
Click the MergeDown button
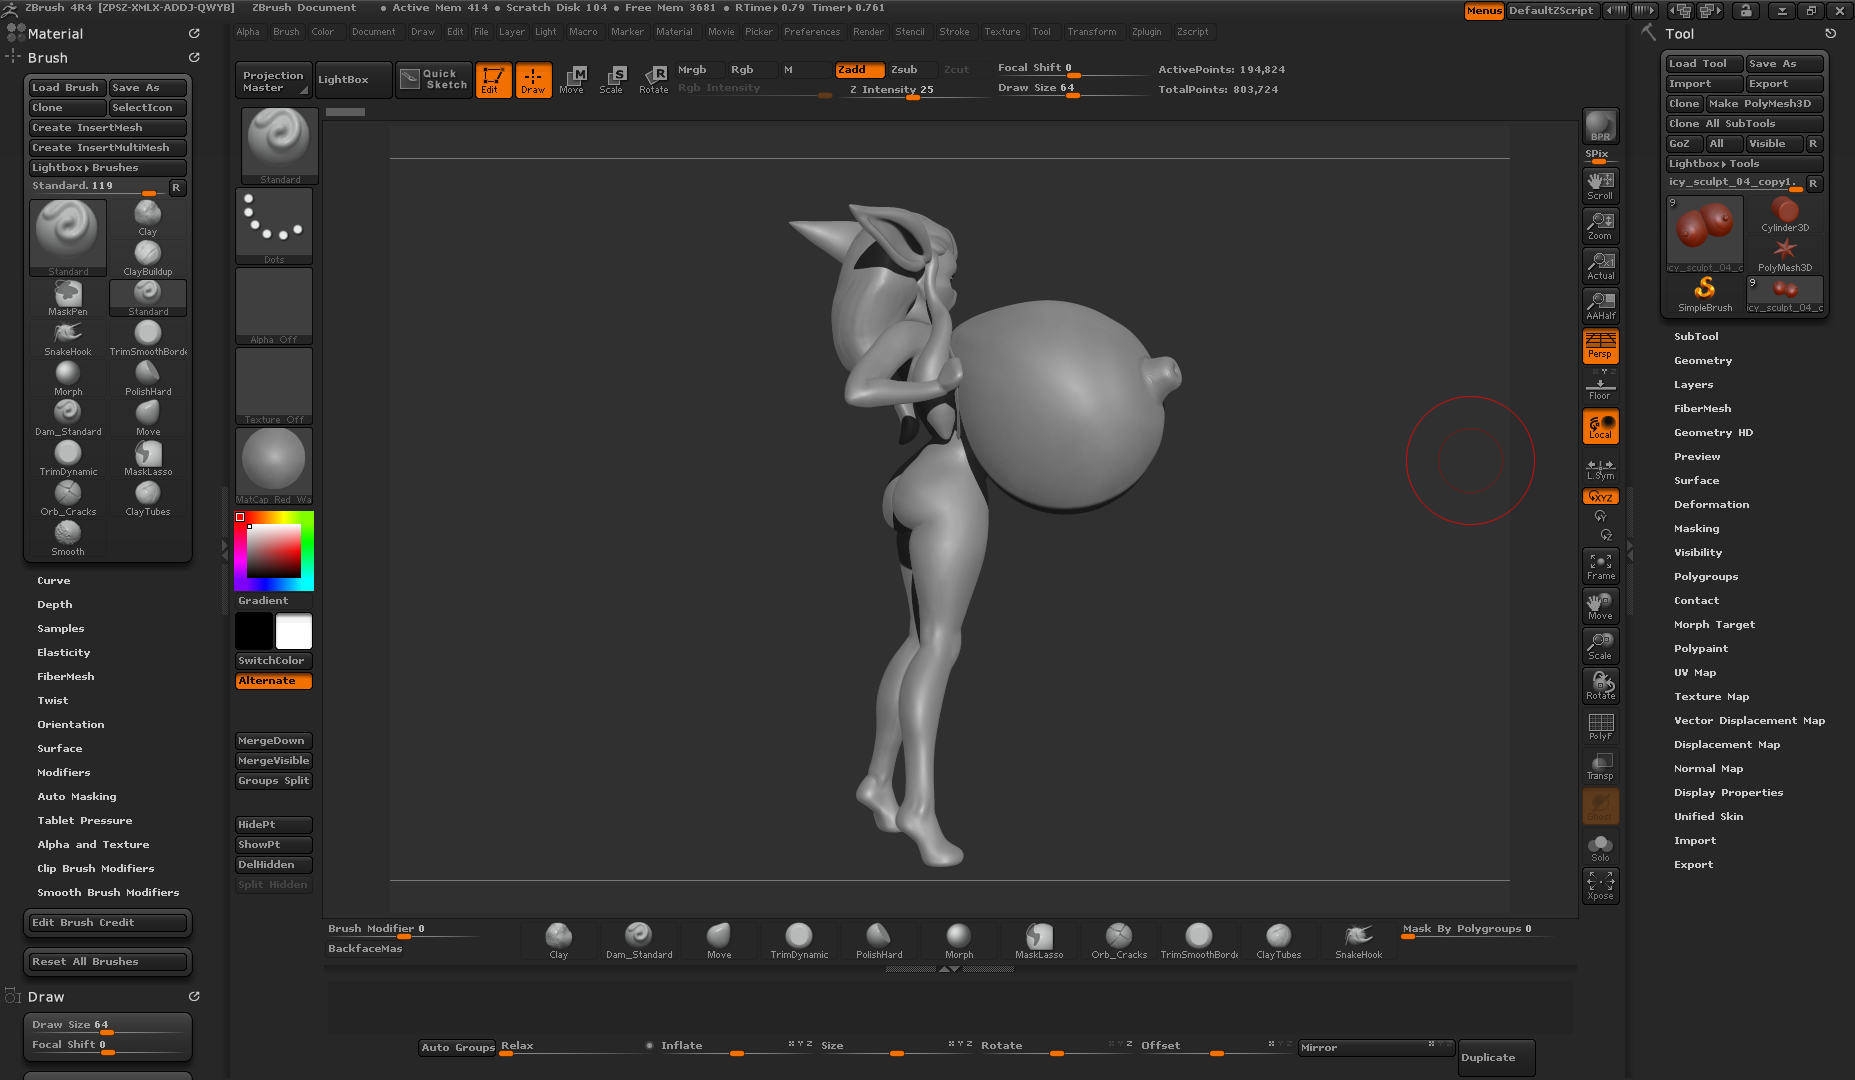pos(274,741)
